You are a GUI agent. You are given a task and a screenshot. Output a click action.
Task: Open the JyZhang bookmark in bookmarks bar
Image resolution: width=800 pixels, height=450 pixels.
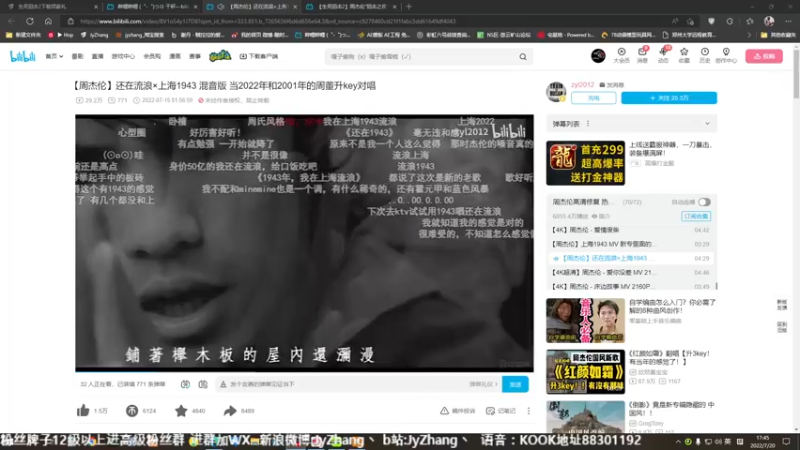(x=94, y=35)
